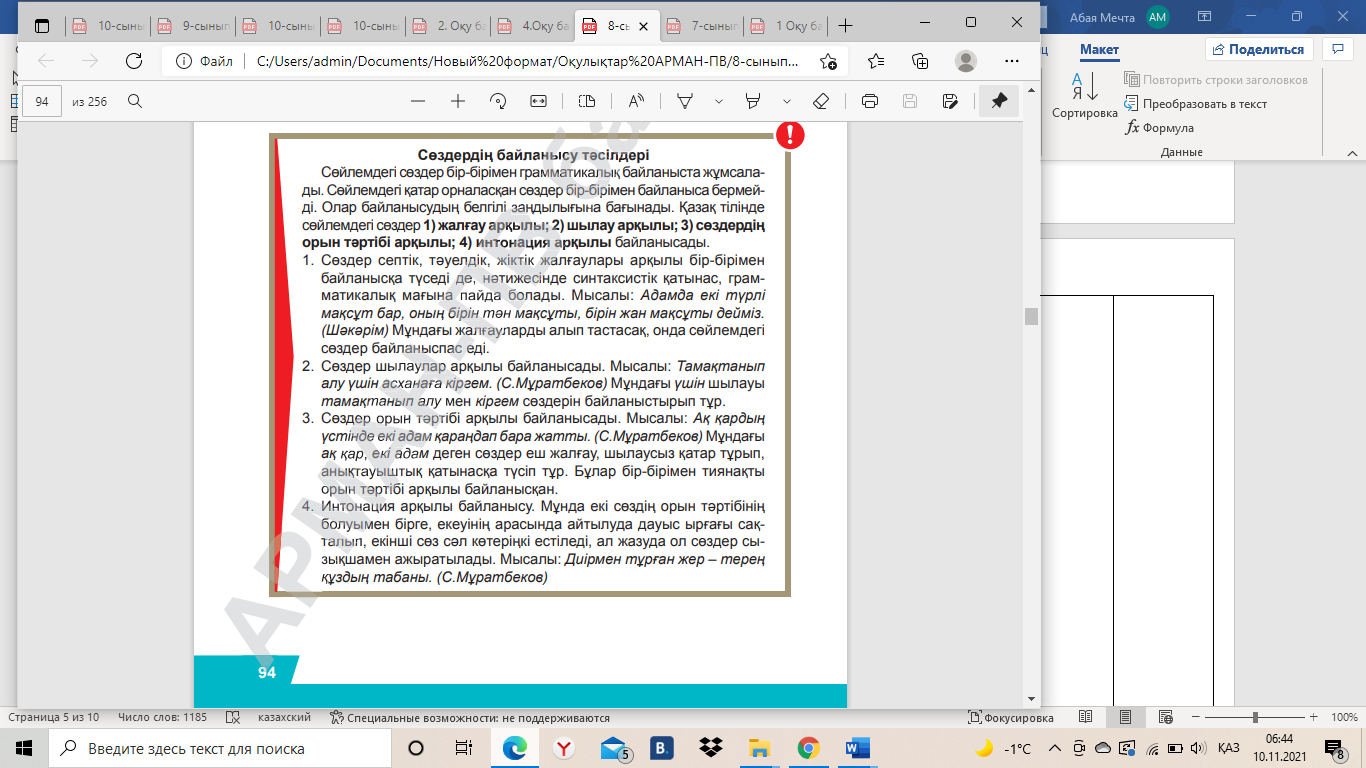Click the PDF search magnifier icon
Image resolution: width=1366 pixels, height=768 pixels.
[x=135, y=101]
